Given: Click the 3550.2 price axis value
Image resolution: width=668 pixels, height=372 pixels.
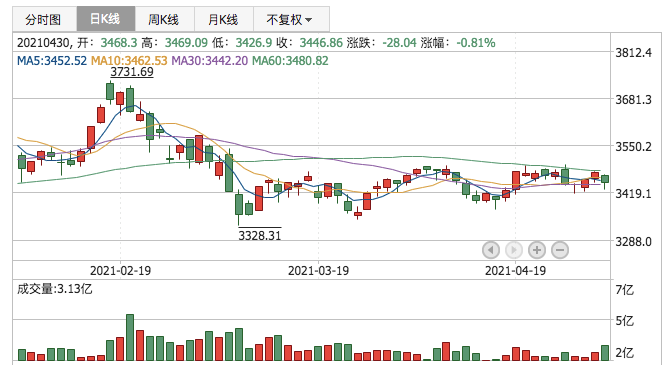Looking at the screenshot, I should pyautogui.click(x=633, y=147).
